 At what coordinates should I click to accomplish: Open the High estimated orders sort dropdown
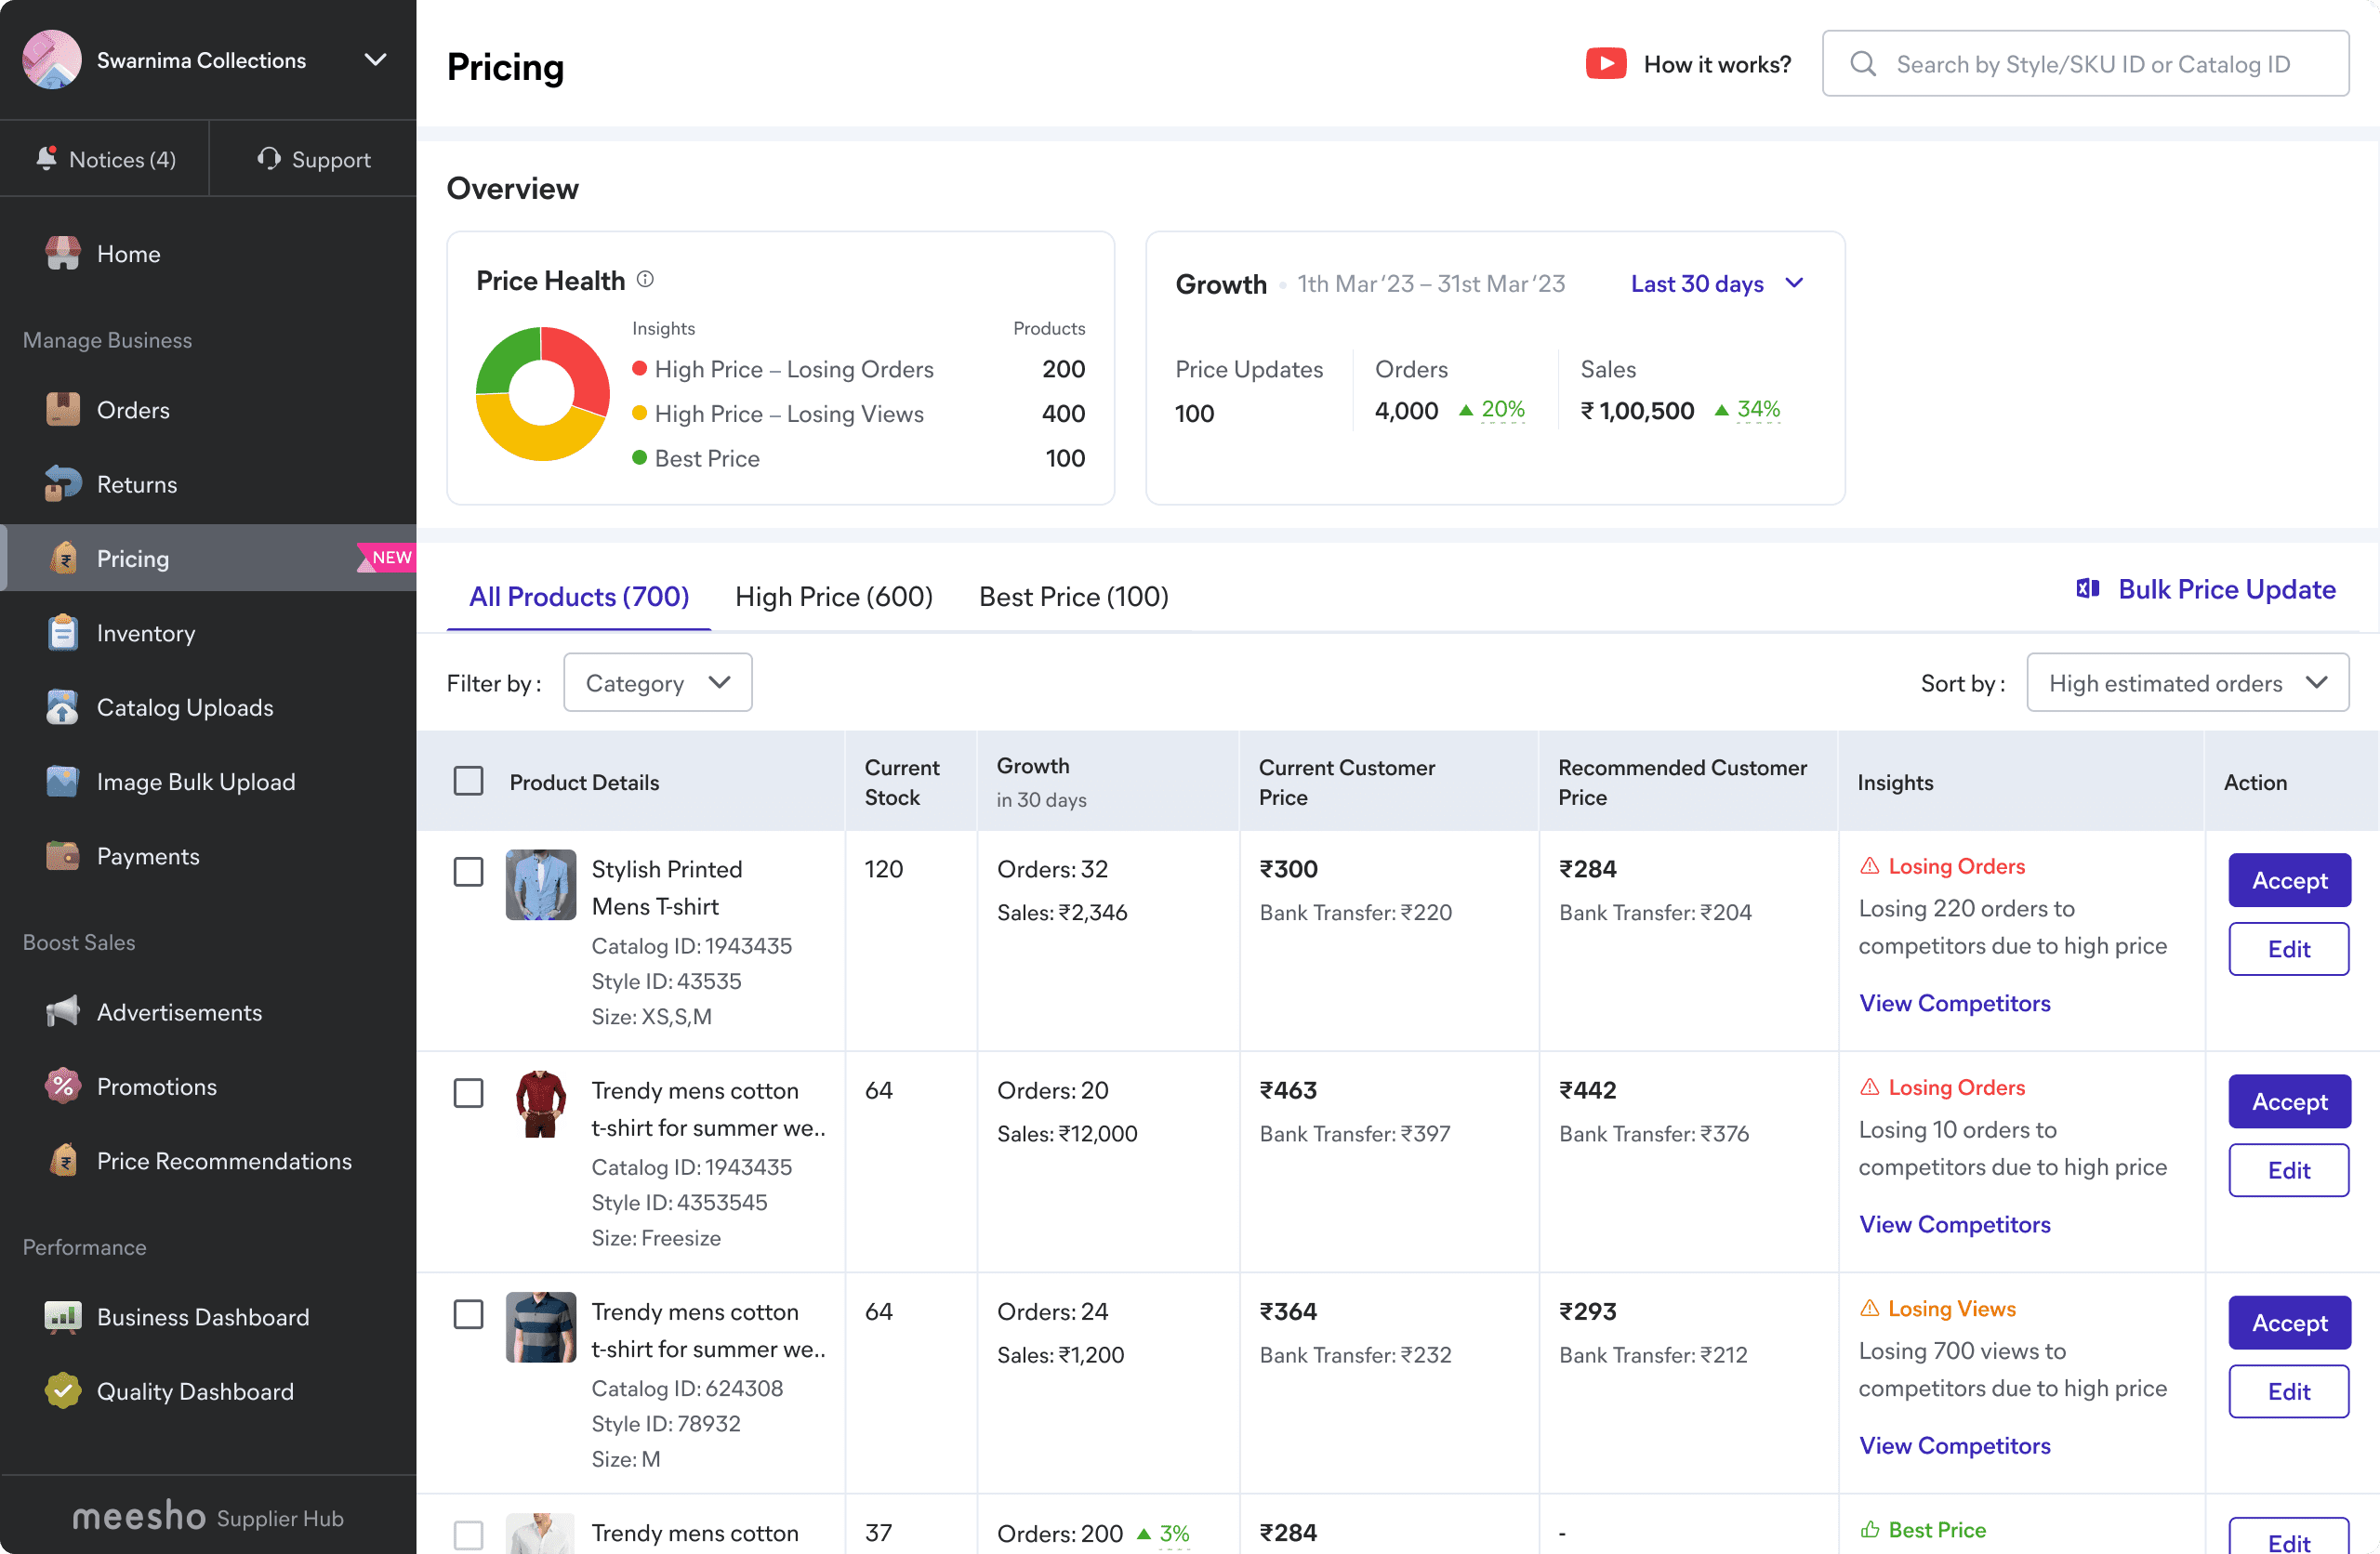(2188, 683)
